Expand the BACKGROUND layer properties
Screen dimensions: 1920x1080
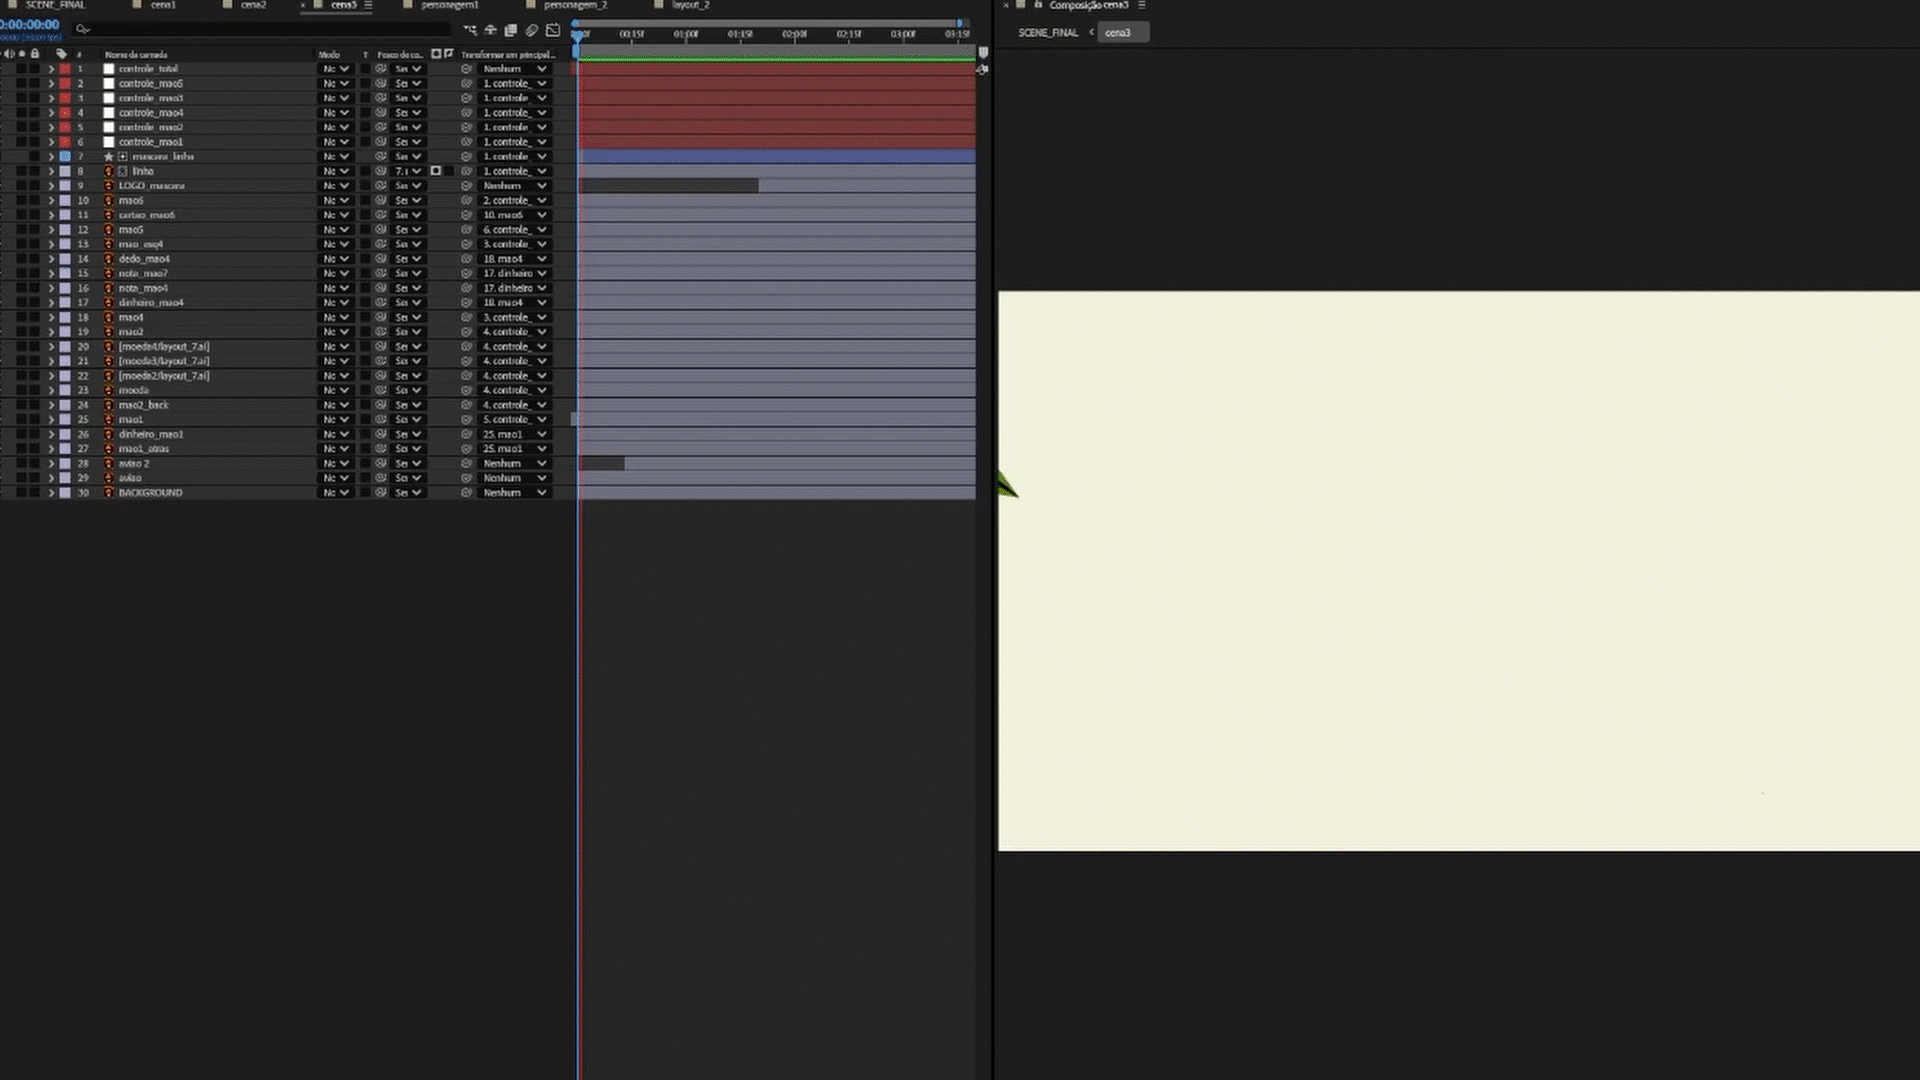[x=51, y=493]
